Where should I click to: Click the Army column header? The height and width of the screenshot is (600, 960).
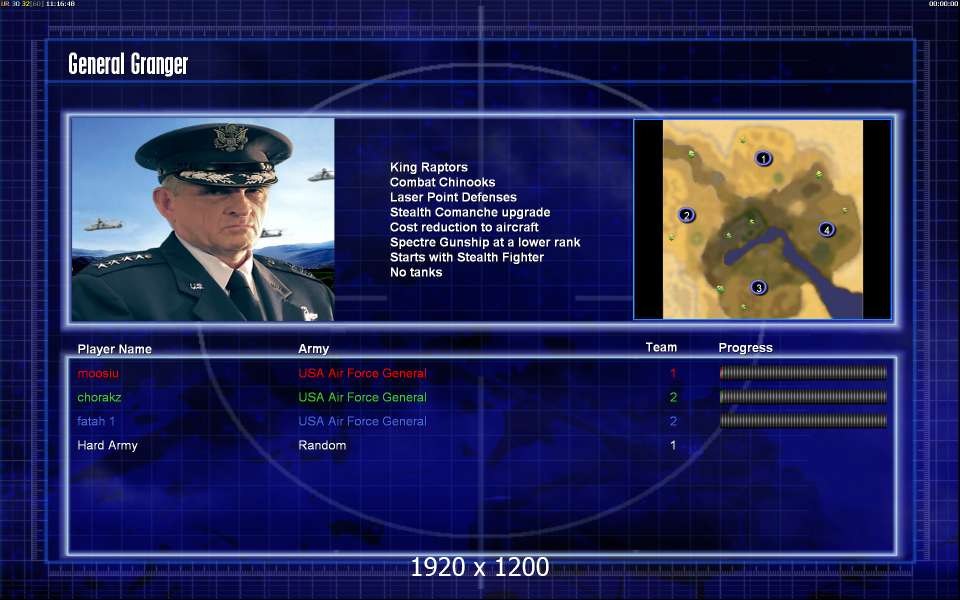[313, 349]
